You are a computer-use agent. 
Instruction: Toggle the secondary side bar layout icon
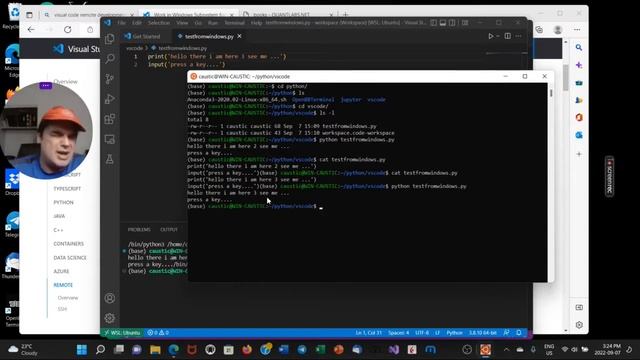click(x=452, y=23)
